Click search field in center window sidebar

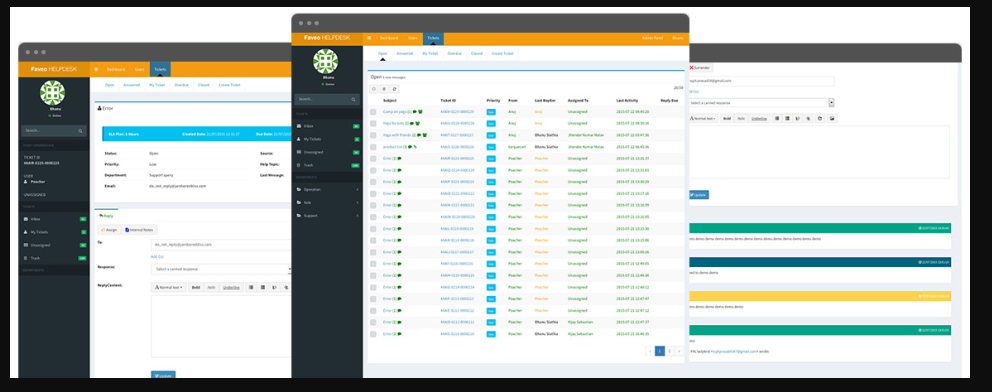[x=327, y=99]
